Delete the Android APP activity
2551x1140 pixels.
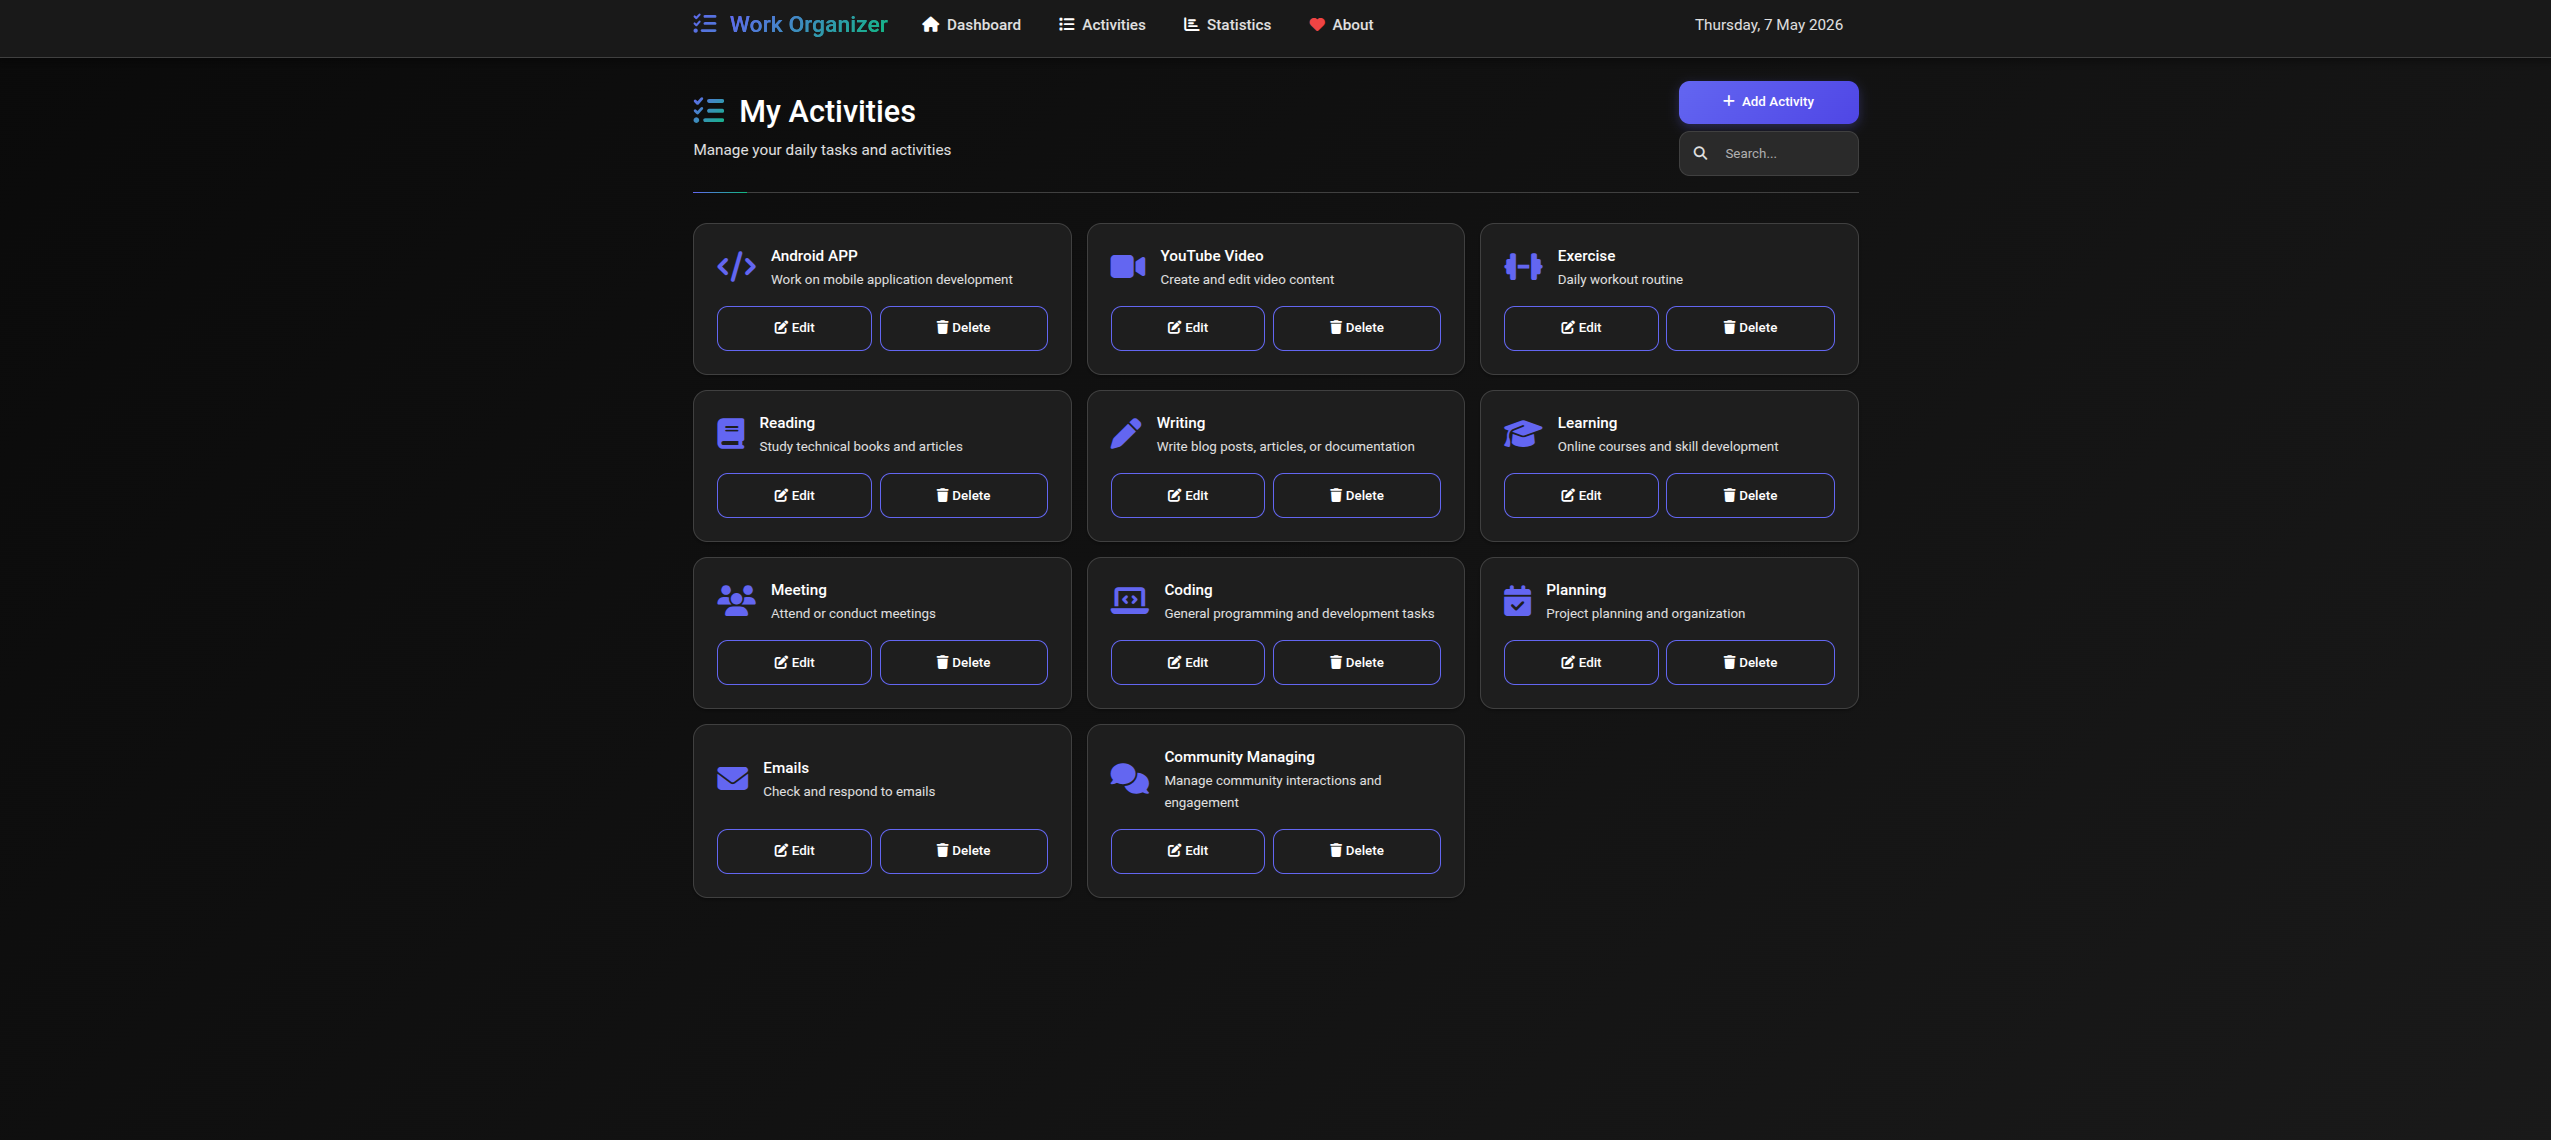point(963,328)
